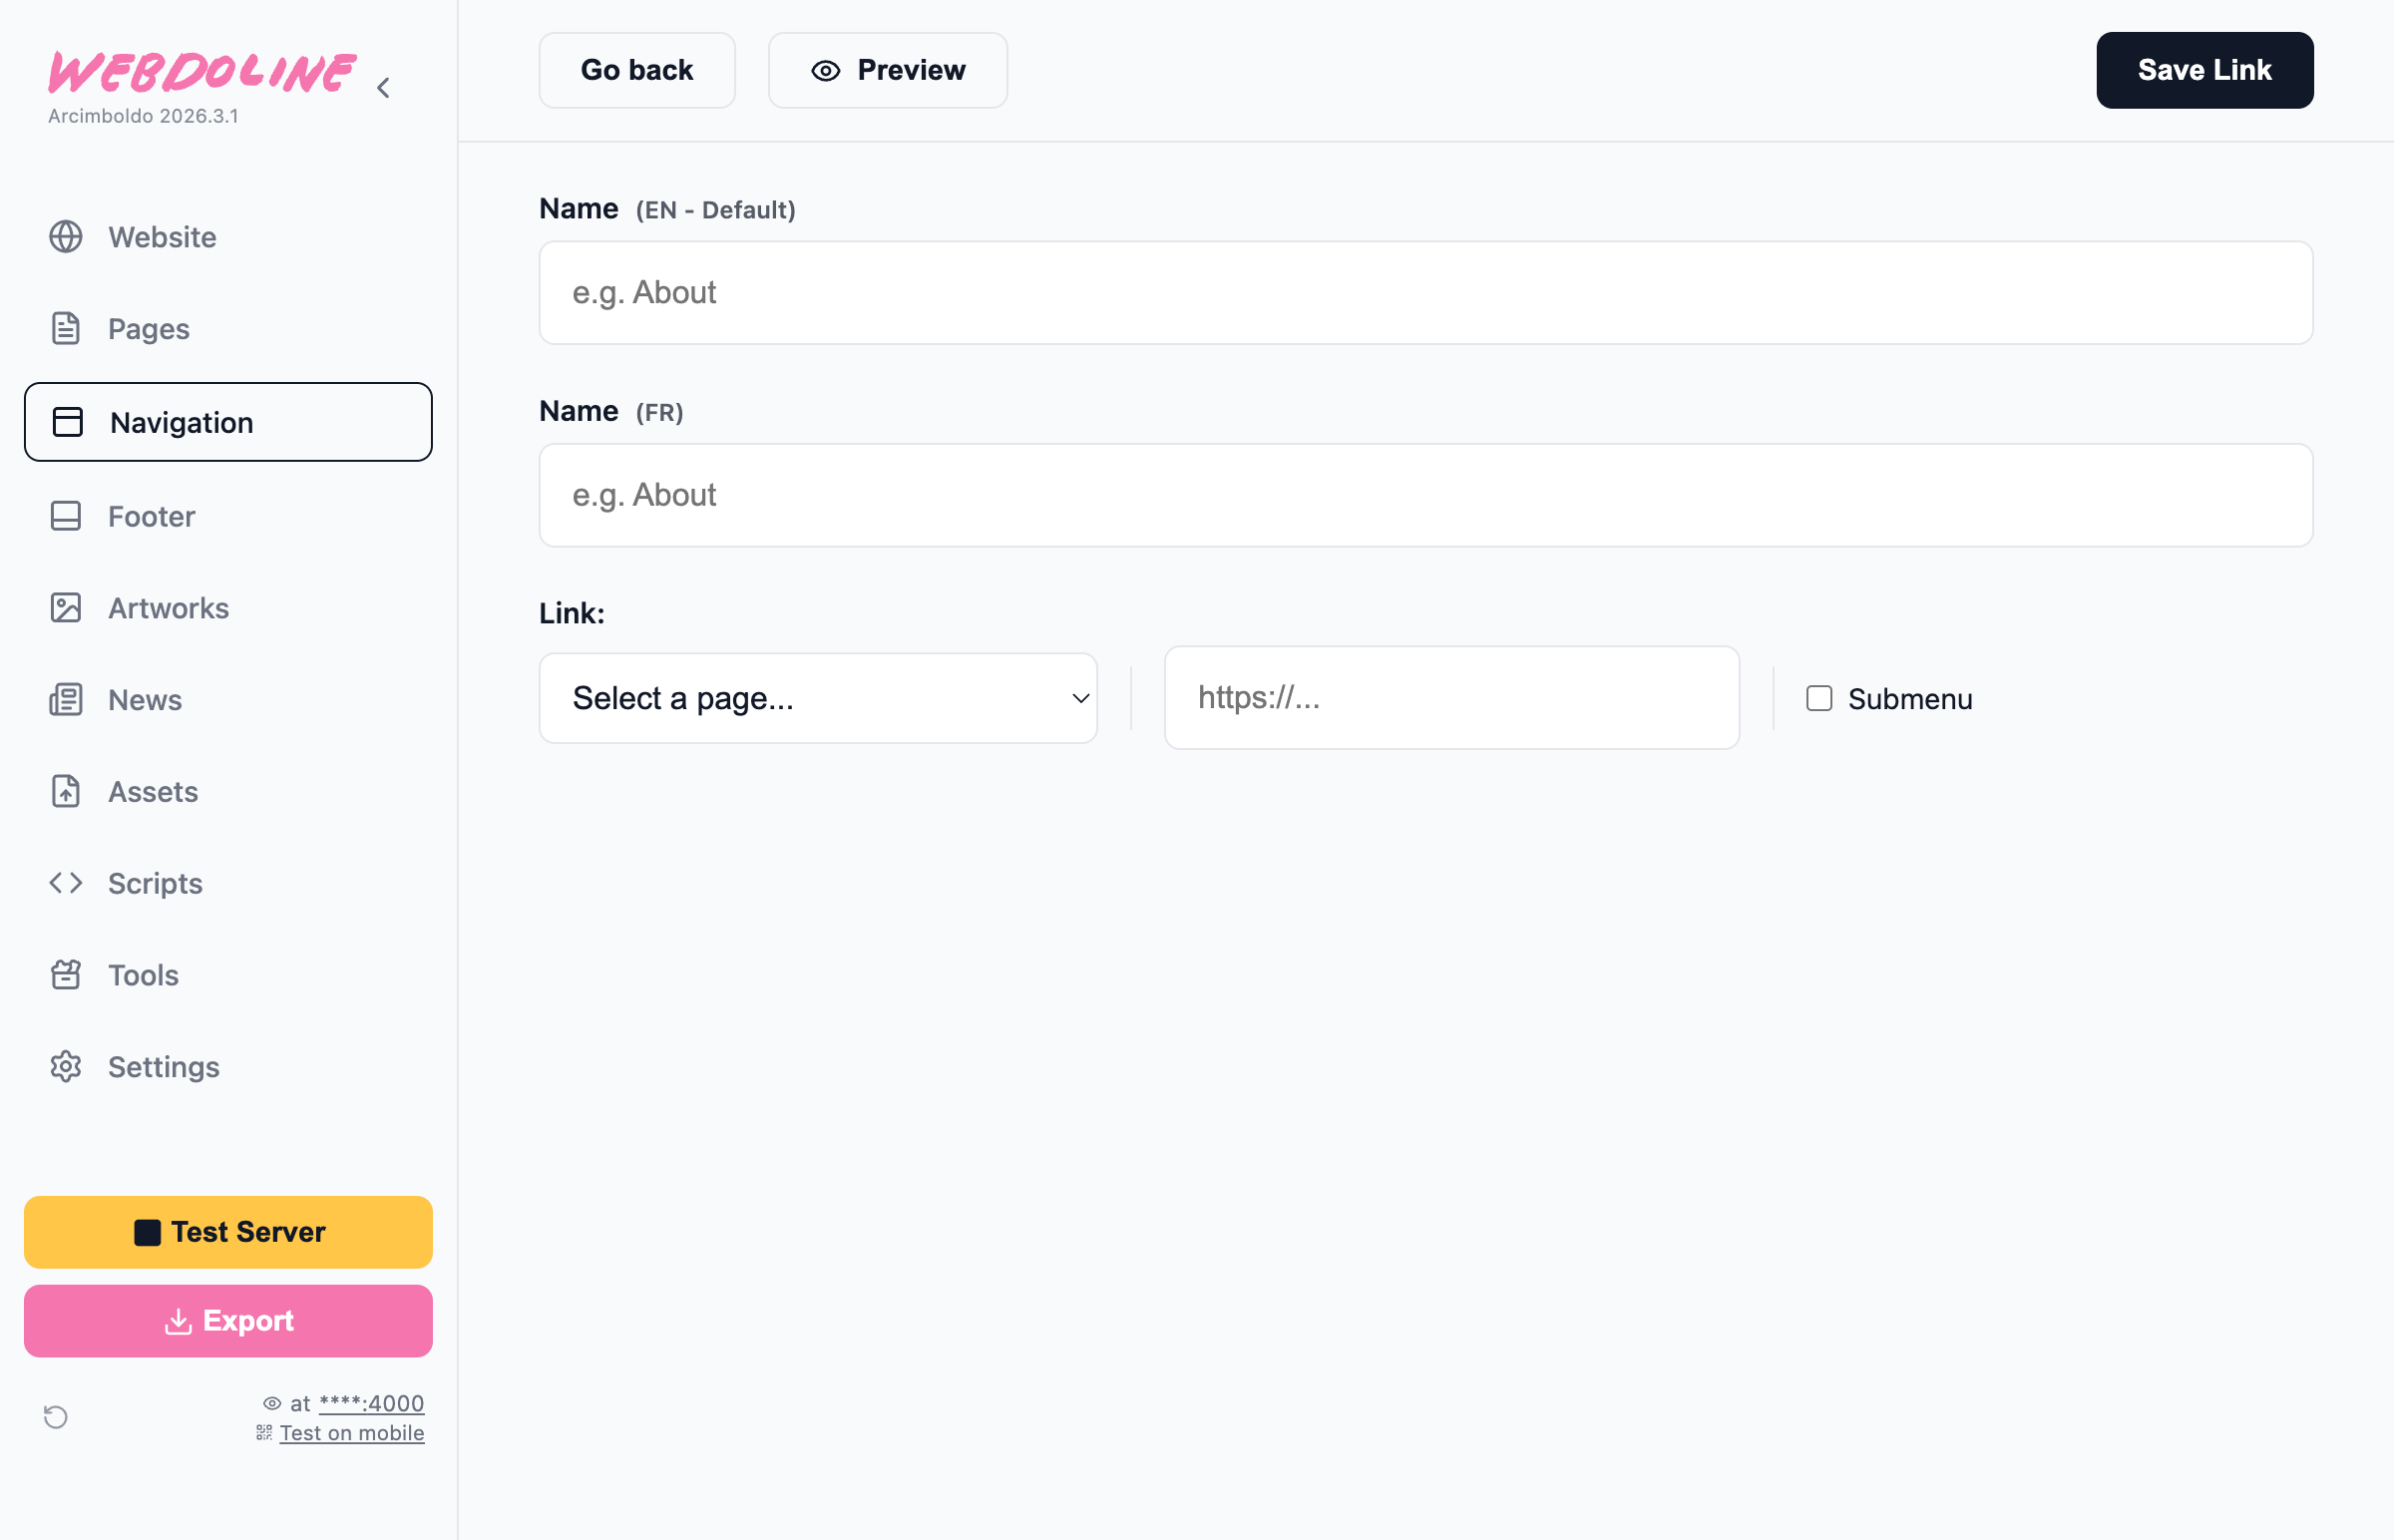Click the Scripts code brackets icon

point(66,883)
